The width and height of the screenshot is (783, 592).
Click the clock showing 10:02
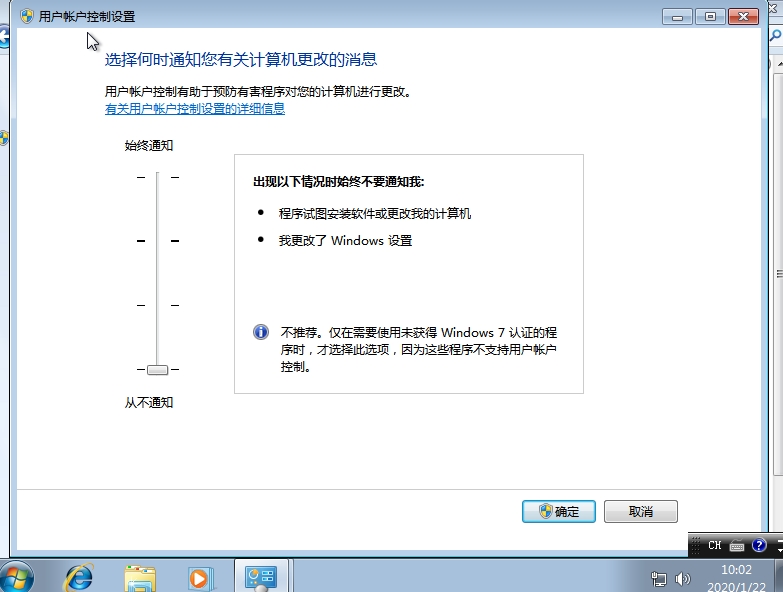pos(736,570)
